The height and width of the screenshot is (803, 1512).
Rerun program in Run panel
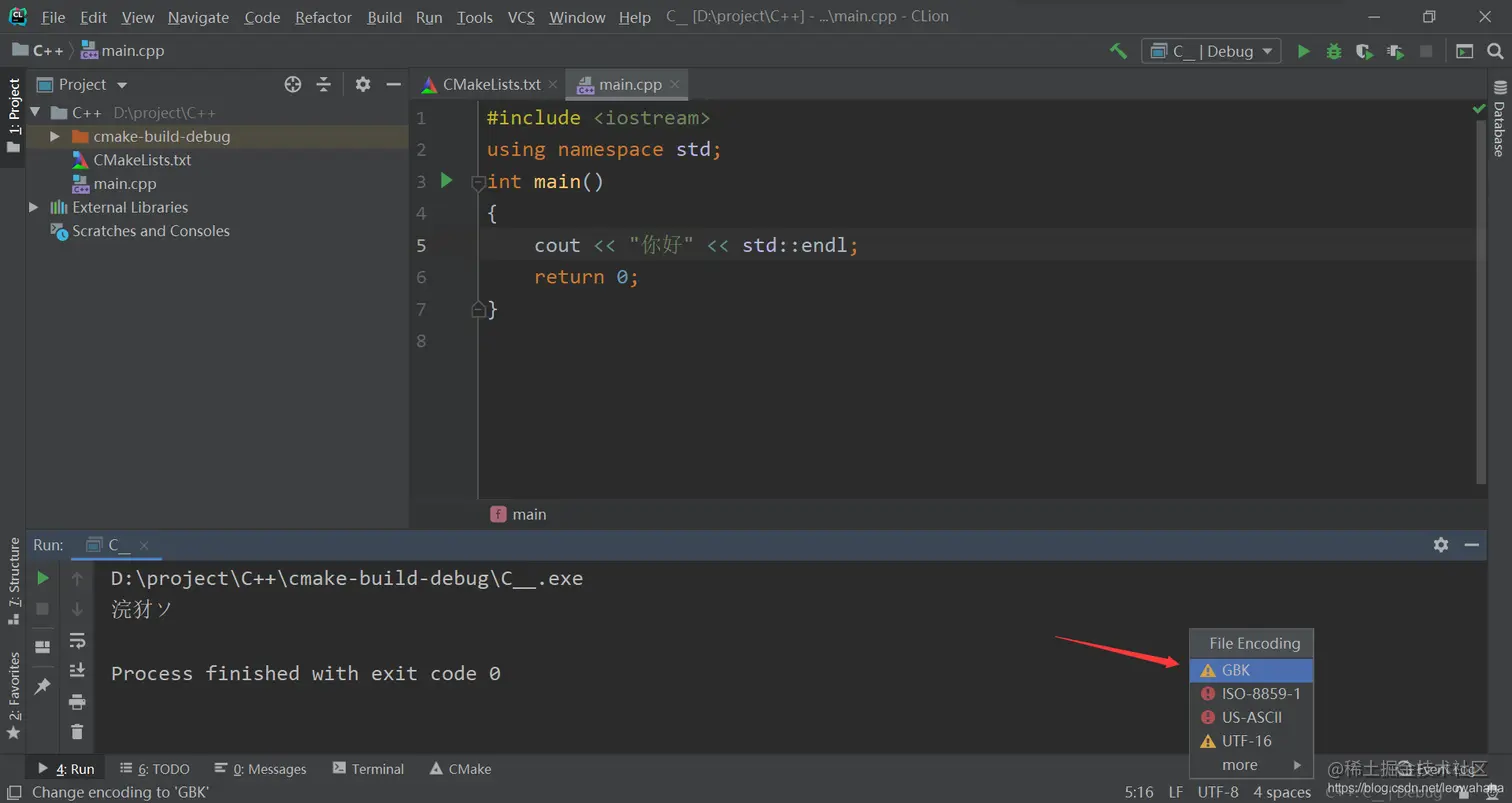coord(42,578)
